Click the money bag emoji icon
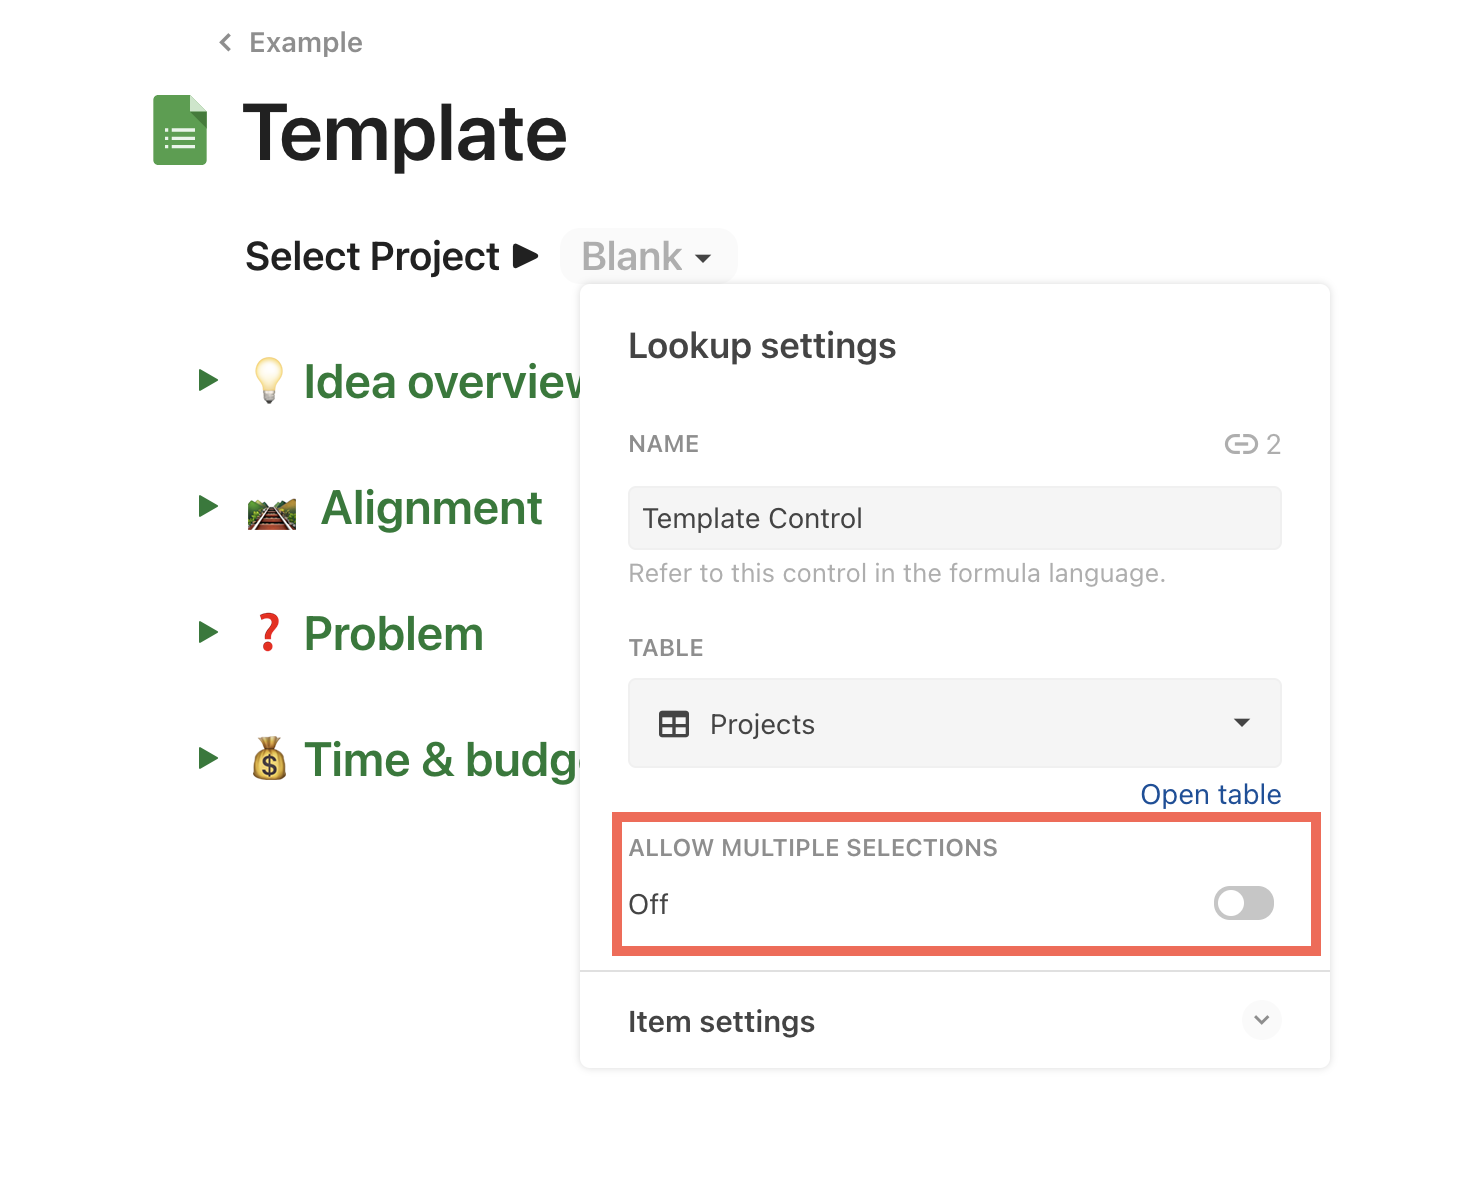Image resolution: width=1482 pixels, height=1190 pixels. pyautogui.click(x=269, y=759)
